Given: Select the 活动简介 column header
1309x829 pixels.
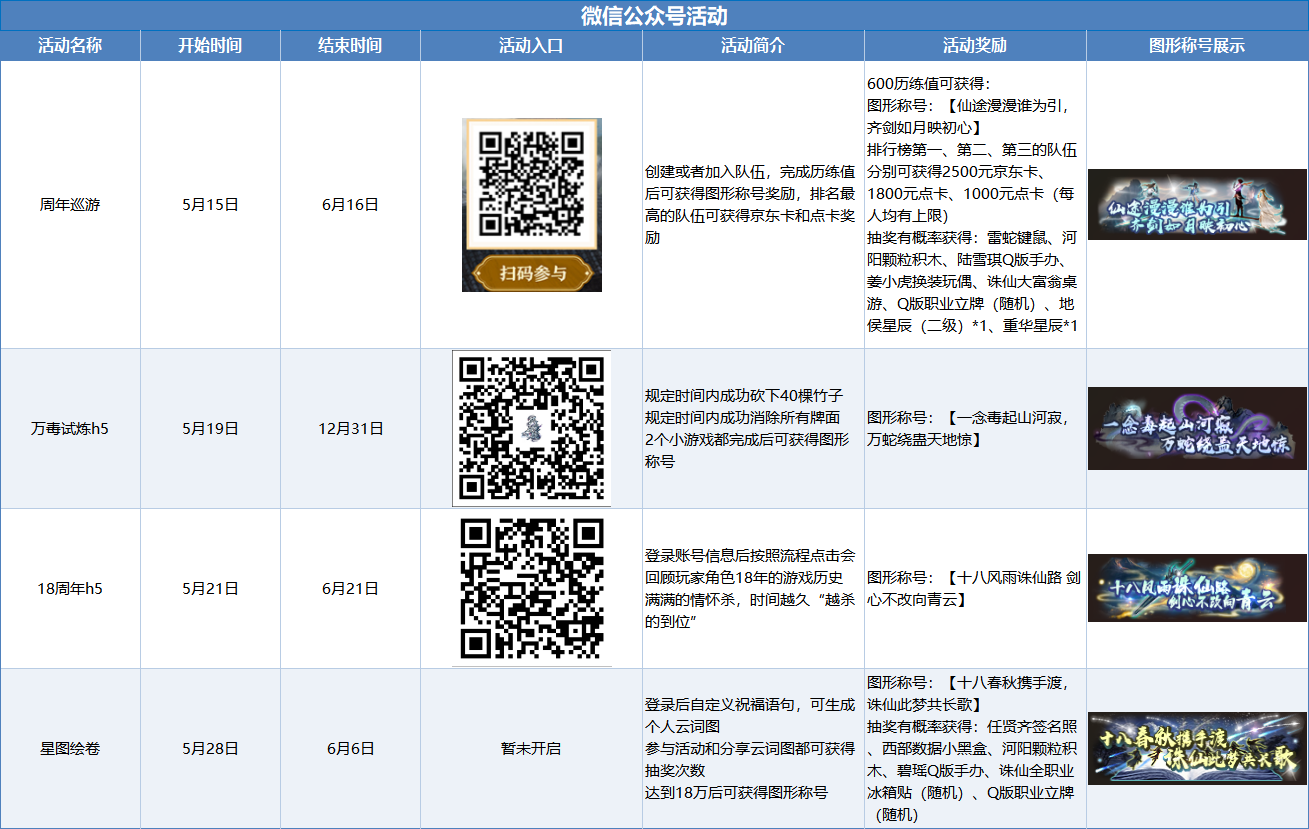Looking at the screenshot, I should [x=753, y=46].
